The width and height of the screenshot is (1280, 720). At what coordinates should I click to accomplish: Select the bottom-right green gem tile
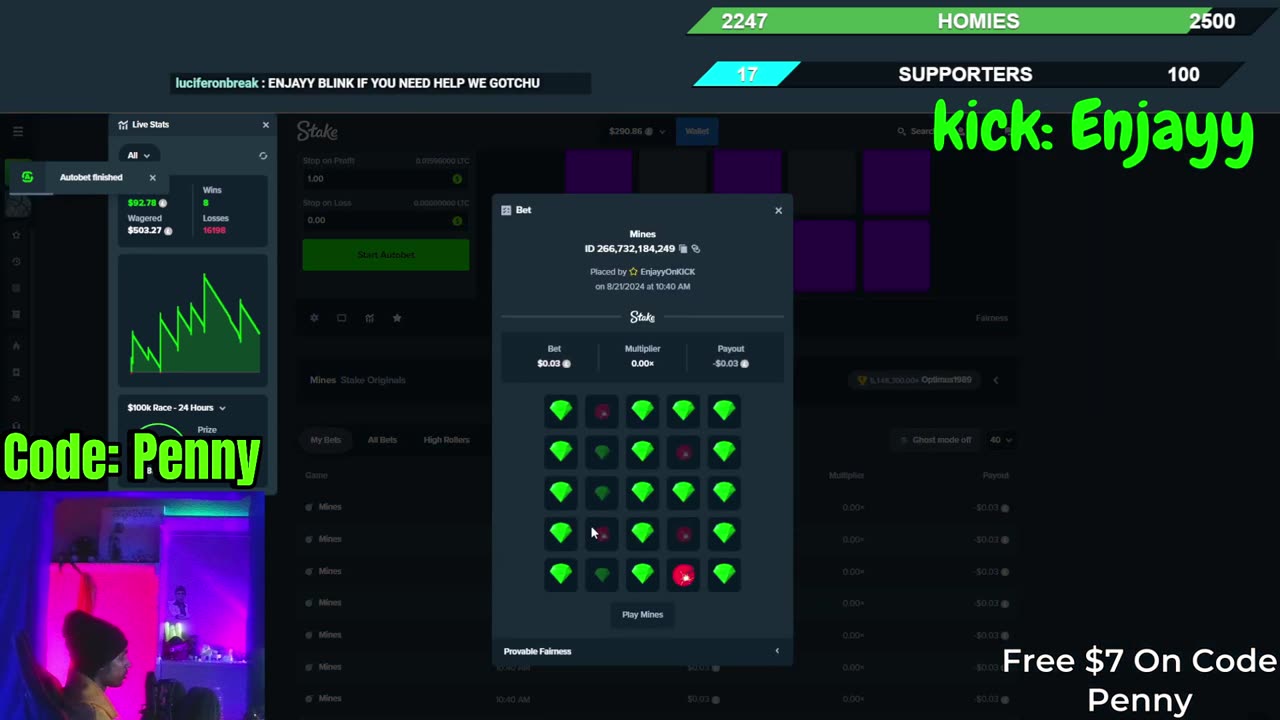[x=724, y=574]
